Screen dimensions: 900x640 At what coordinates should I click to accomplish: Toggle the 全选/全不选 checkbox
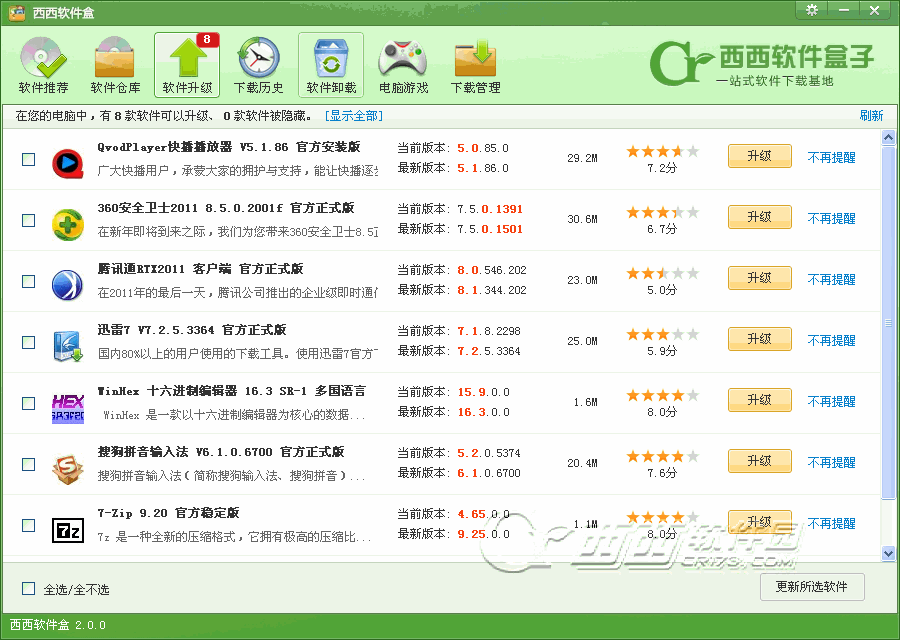tap(29, 588)
